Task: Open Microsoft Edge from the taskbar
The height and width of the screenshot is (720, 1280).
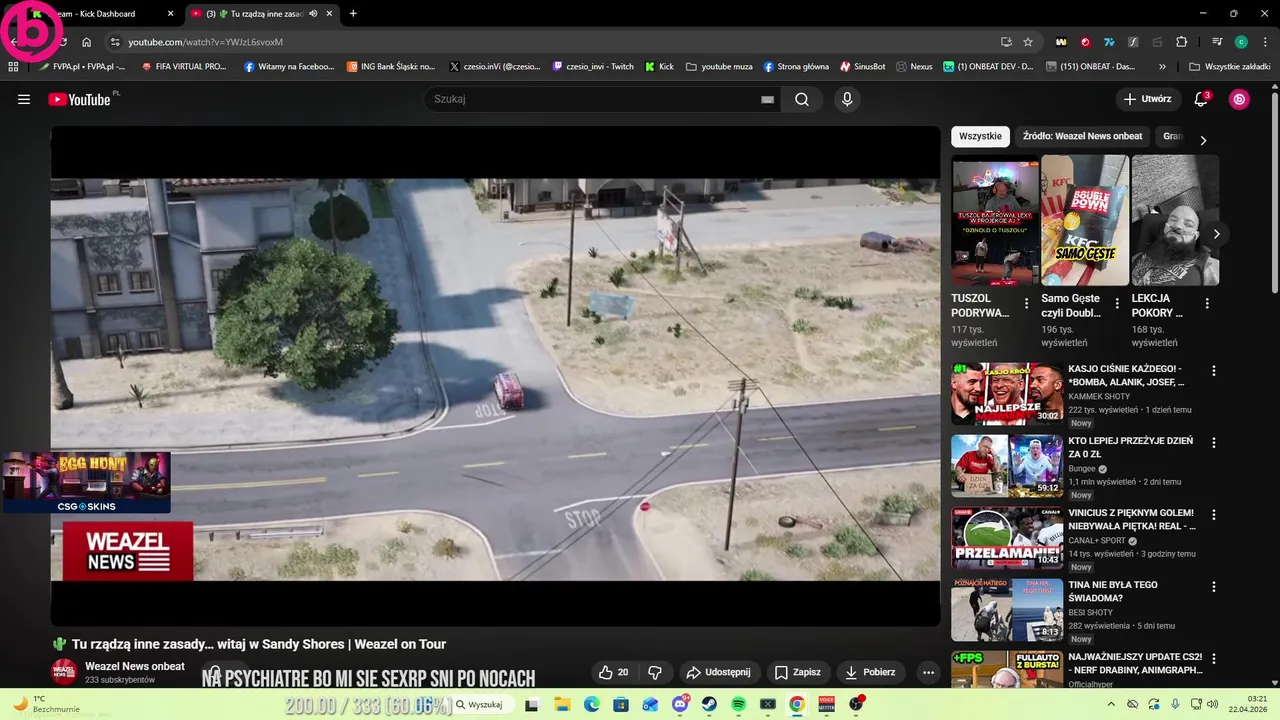Action: pos(592,704)
